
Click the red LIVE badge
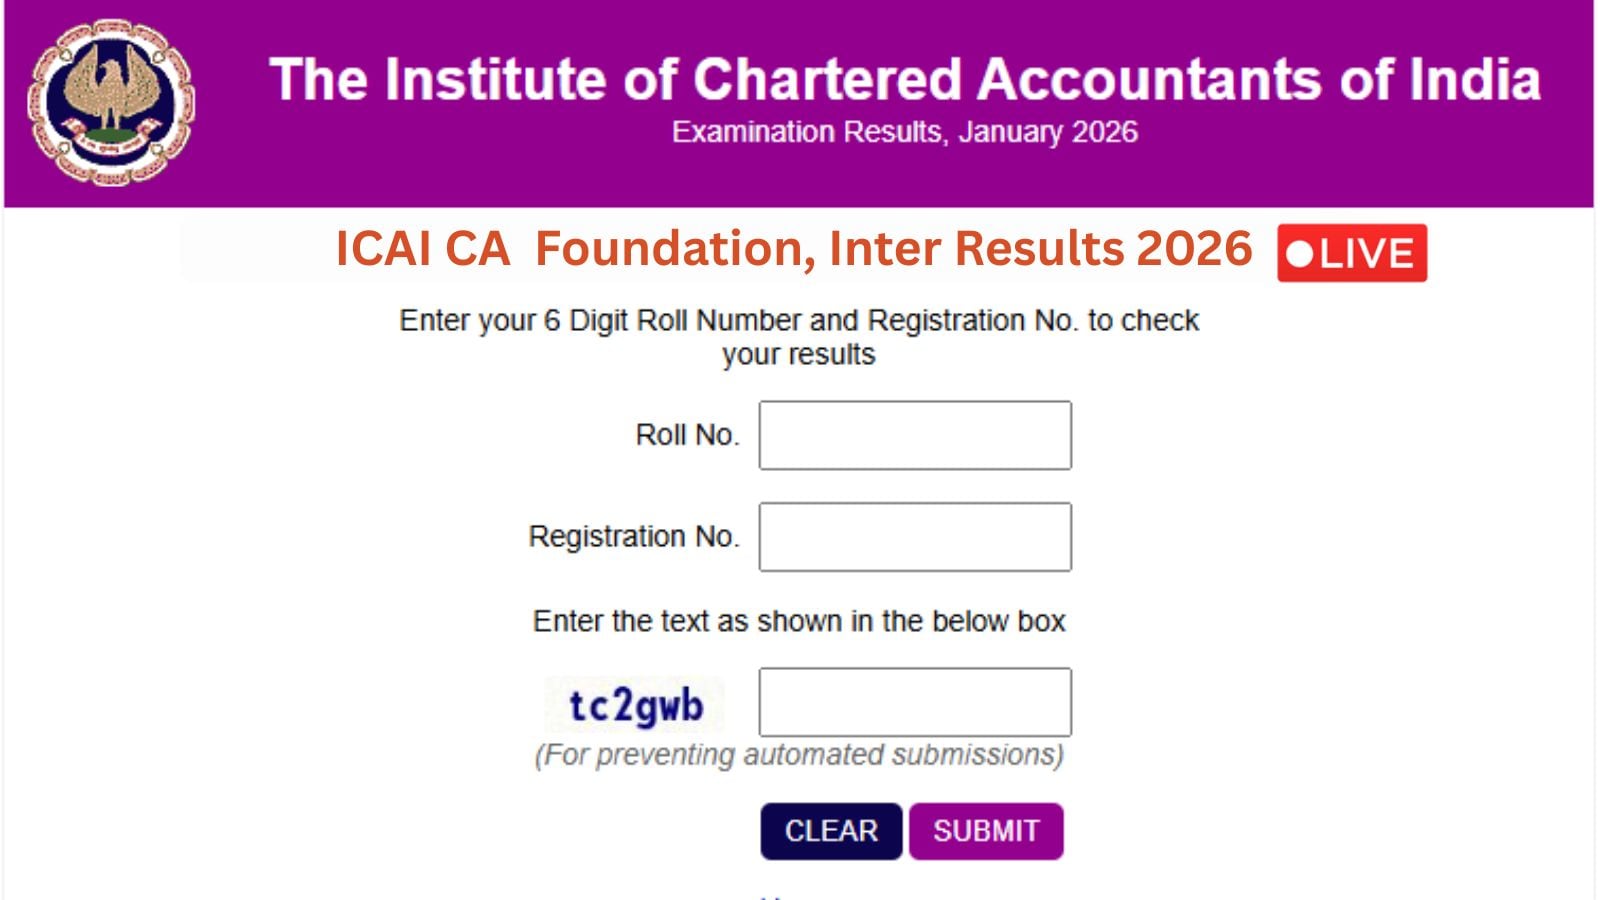pos(1351,253)
